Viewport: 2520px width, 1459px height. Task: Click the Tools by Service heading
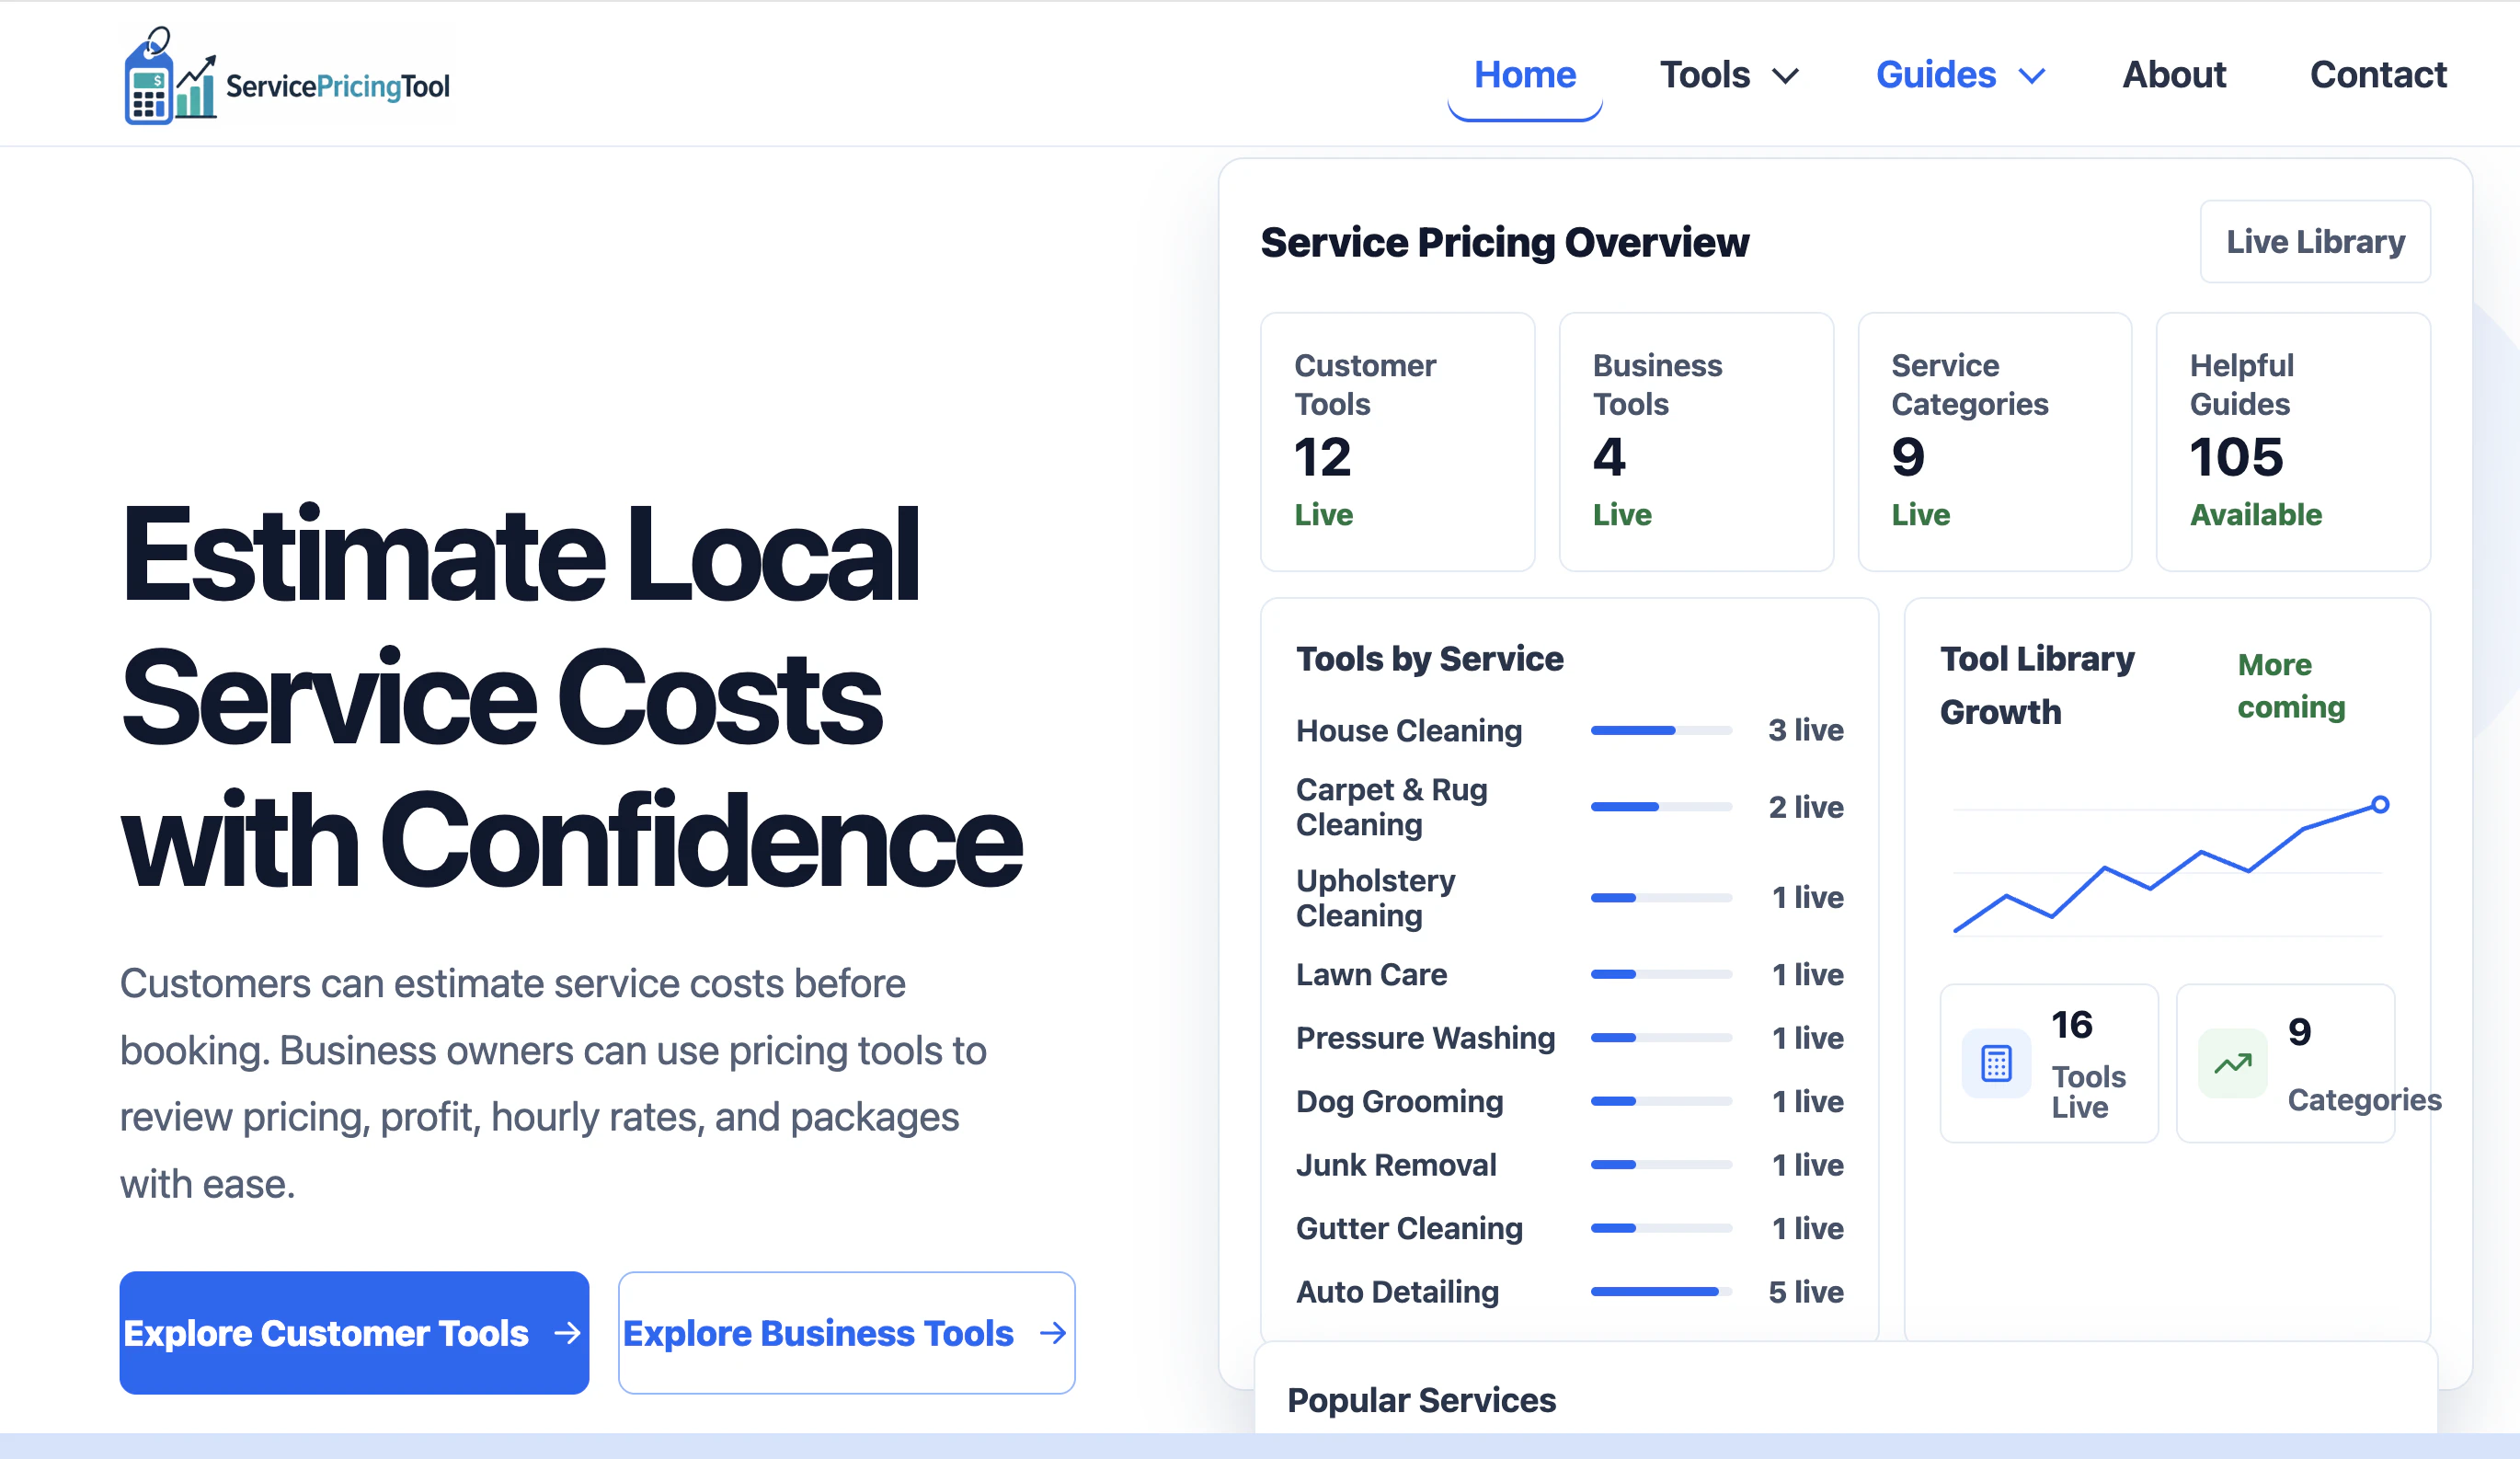(x=1429, y=659)
